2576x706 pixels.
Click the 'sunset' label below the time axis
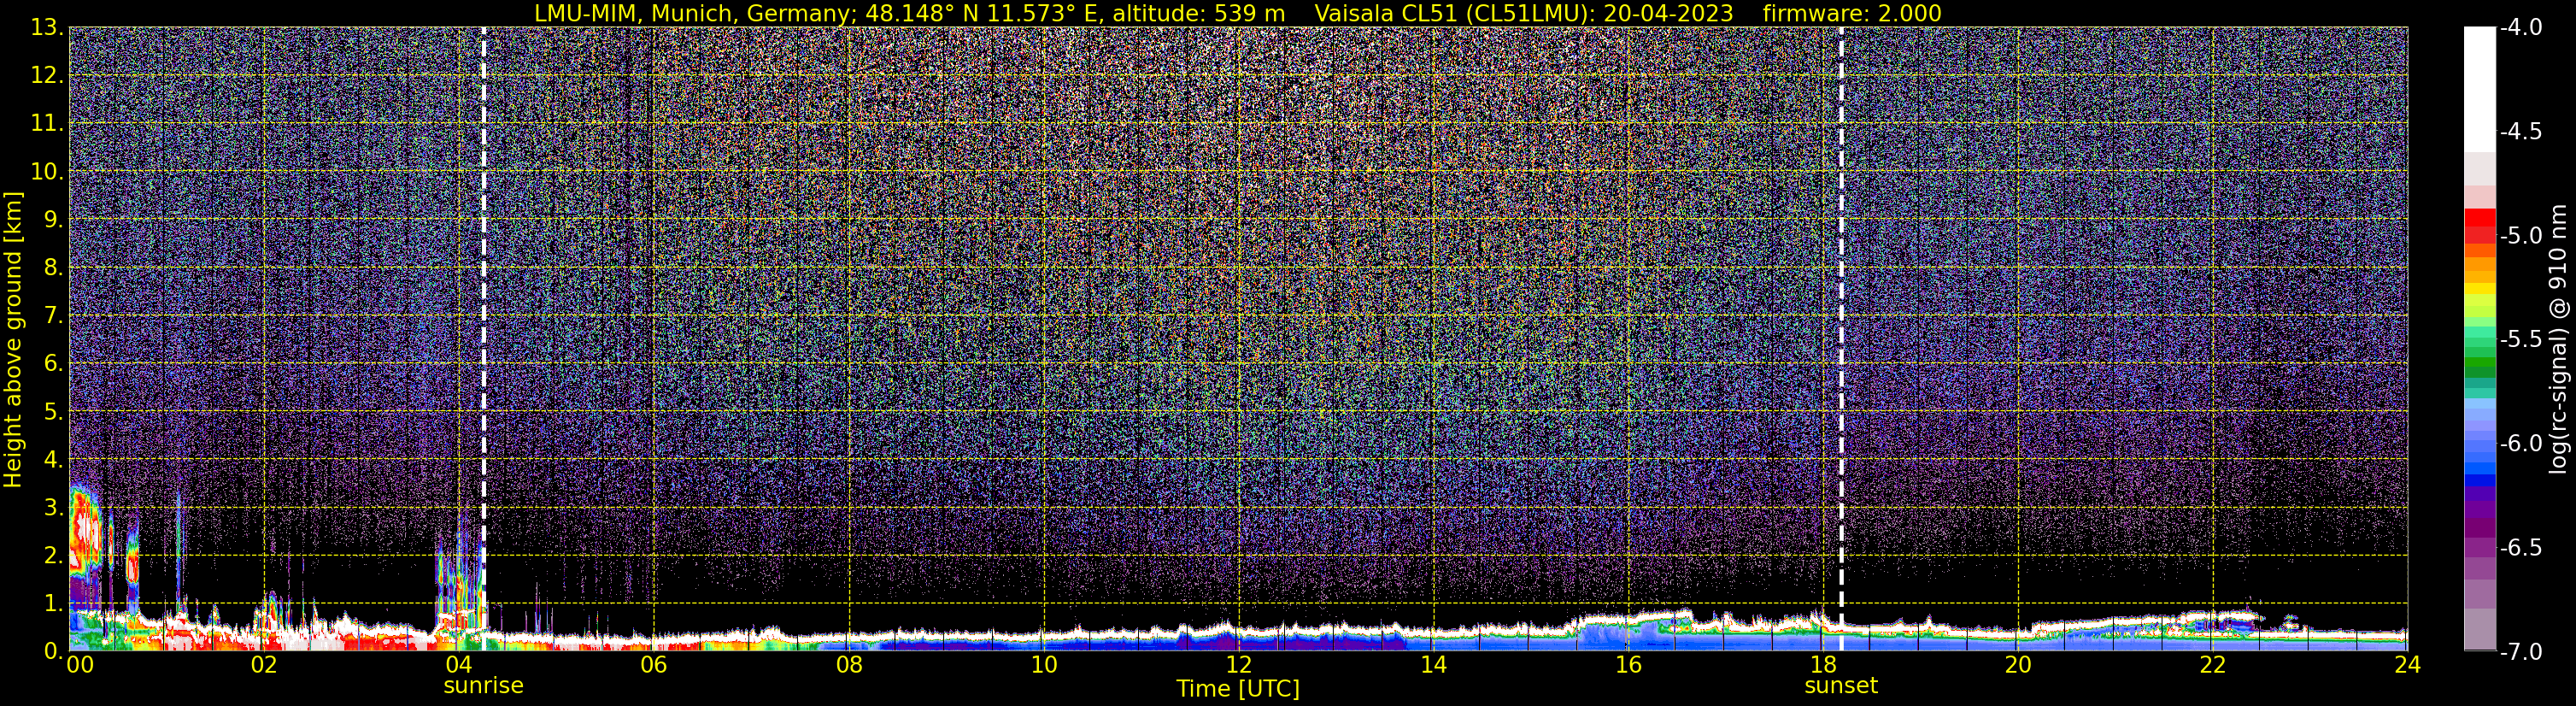(x=1841, y=686)
